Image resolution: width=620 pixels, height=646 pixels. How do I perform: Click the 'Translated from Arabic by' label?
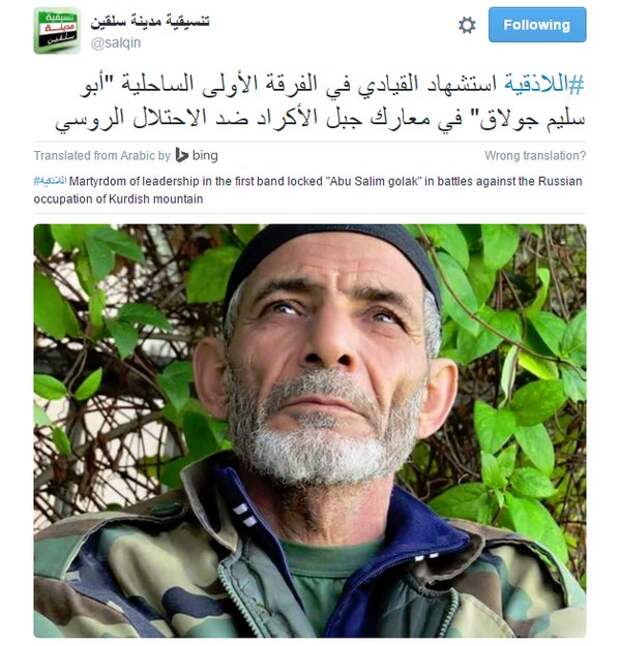point(102,156)
